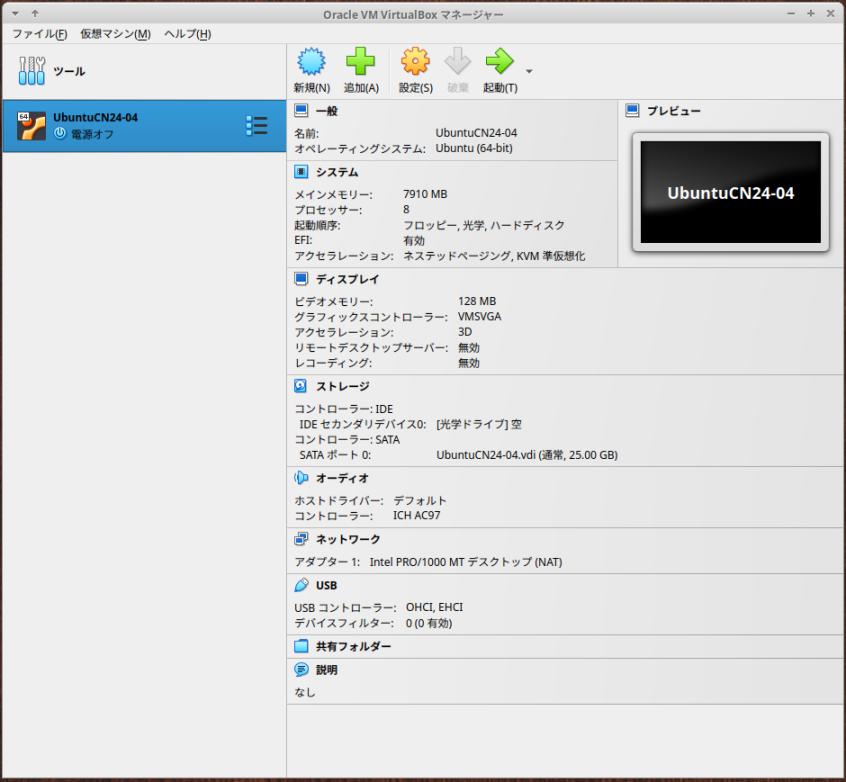Click the 共有フォルダー folder icon
Viewport: 846px width, 782px height.
[301, 646]
